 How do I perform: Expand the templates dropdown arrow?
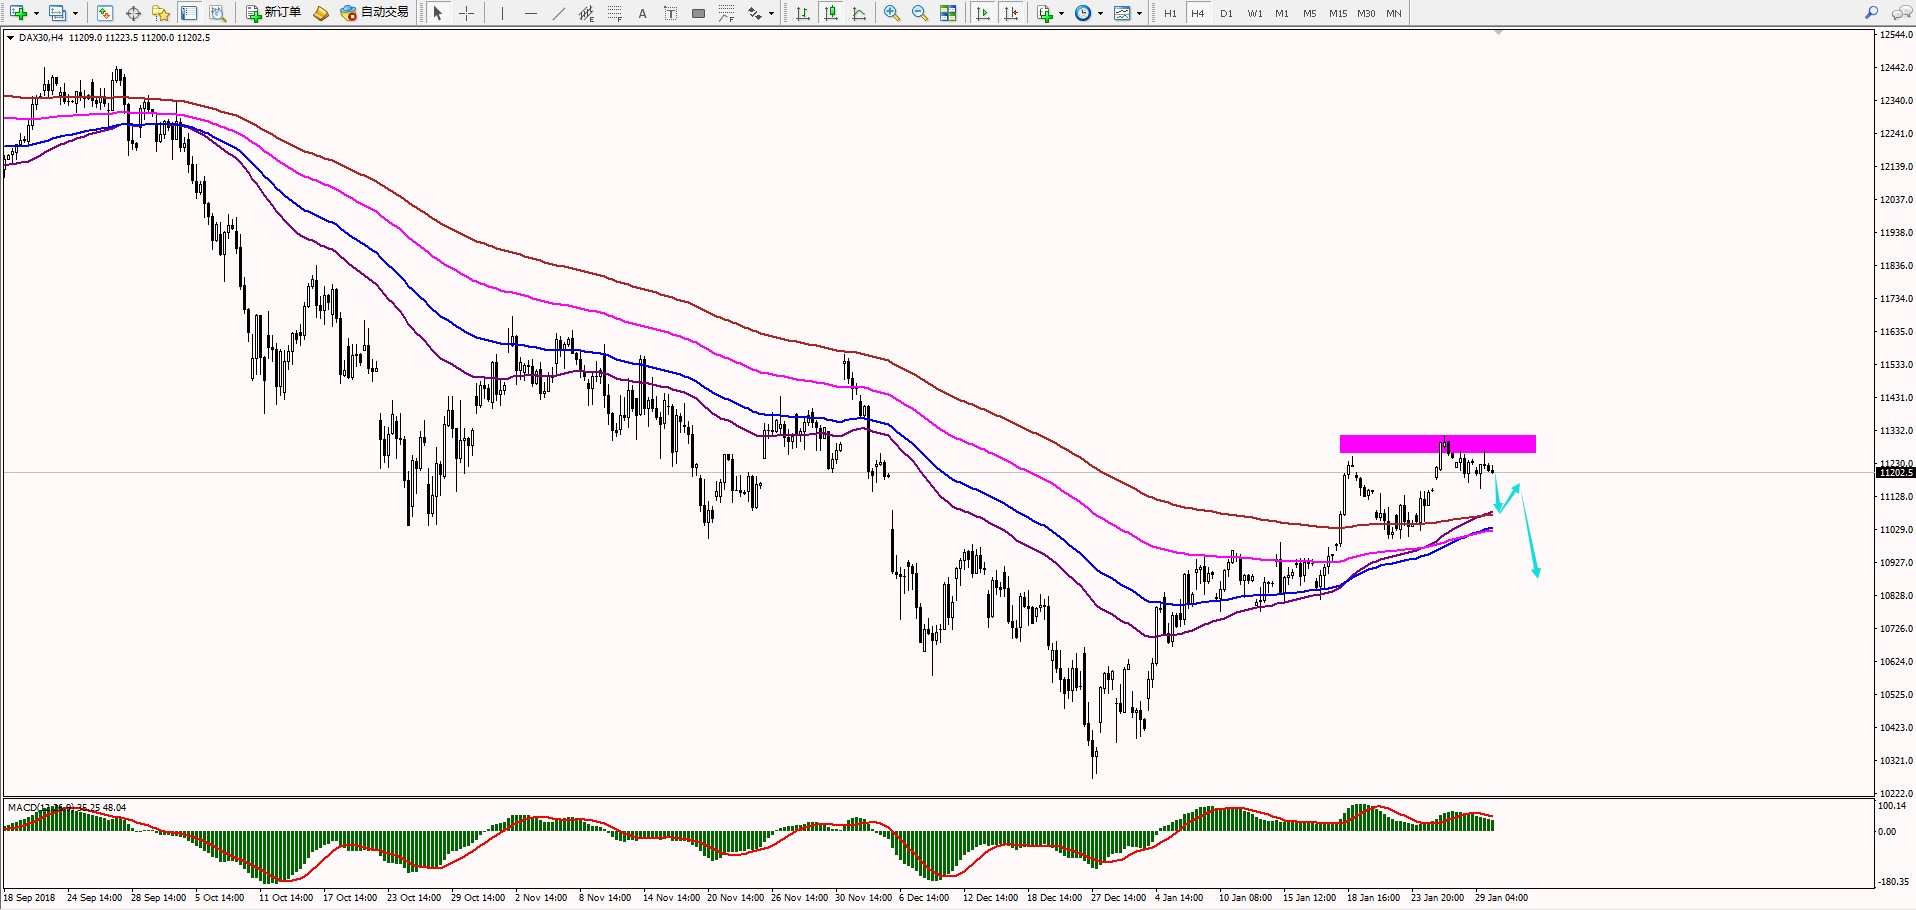[x=1139, y=13]
